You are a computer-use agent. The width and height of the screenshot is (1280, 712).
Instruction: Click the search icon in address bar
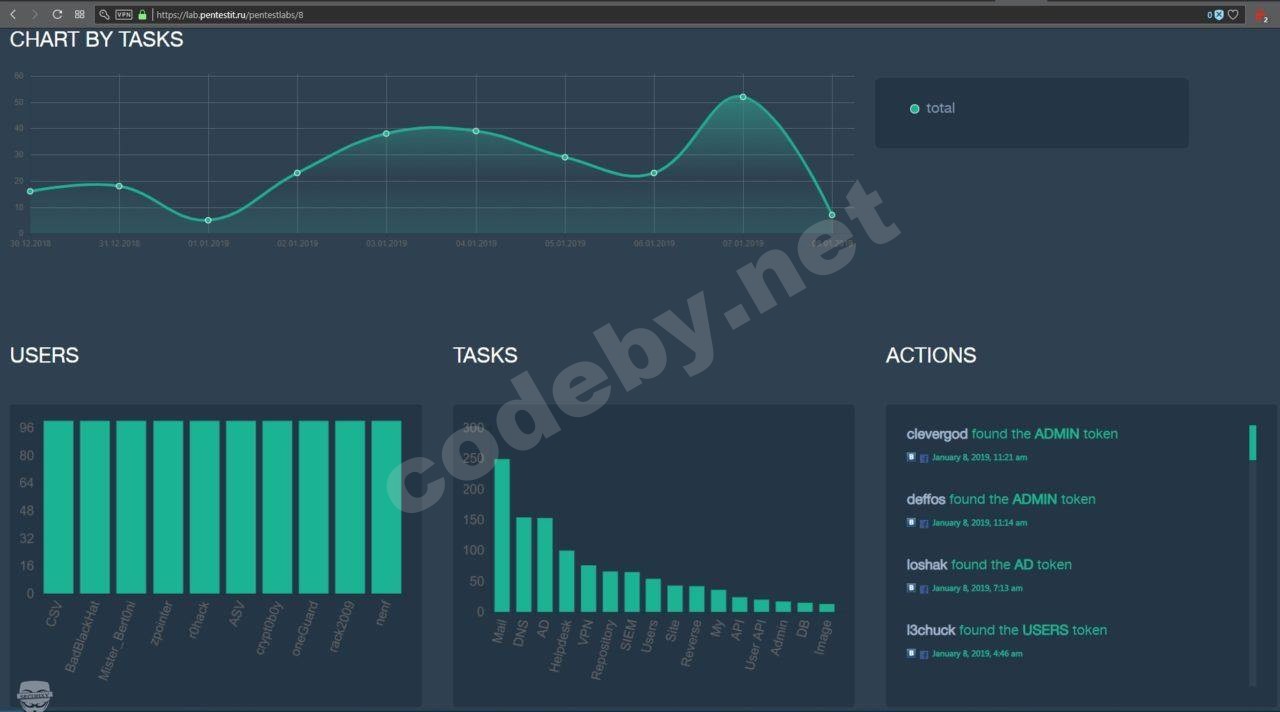coord(104,15)
